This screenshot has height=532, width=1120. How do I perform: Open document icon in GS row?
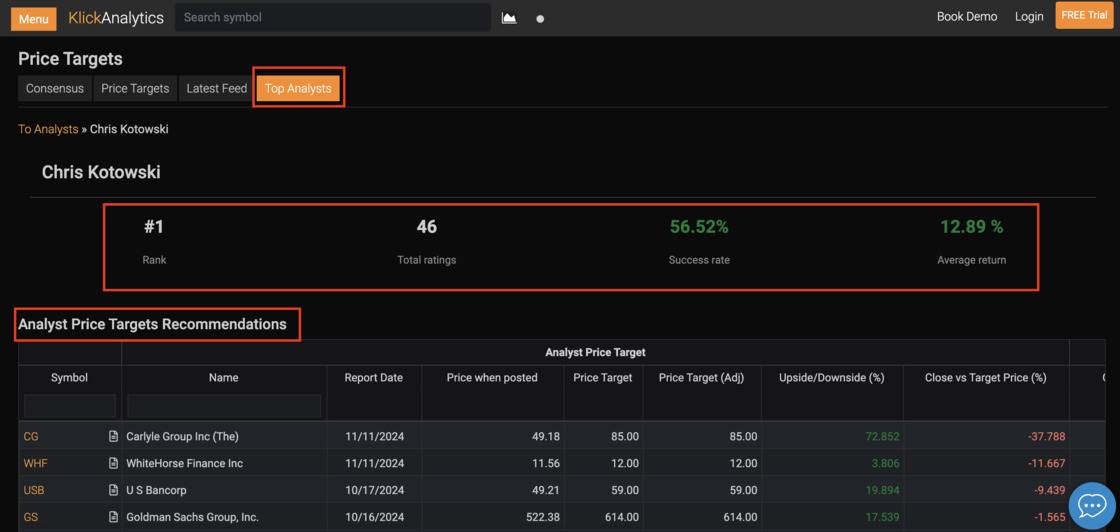[113, 517]
